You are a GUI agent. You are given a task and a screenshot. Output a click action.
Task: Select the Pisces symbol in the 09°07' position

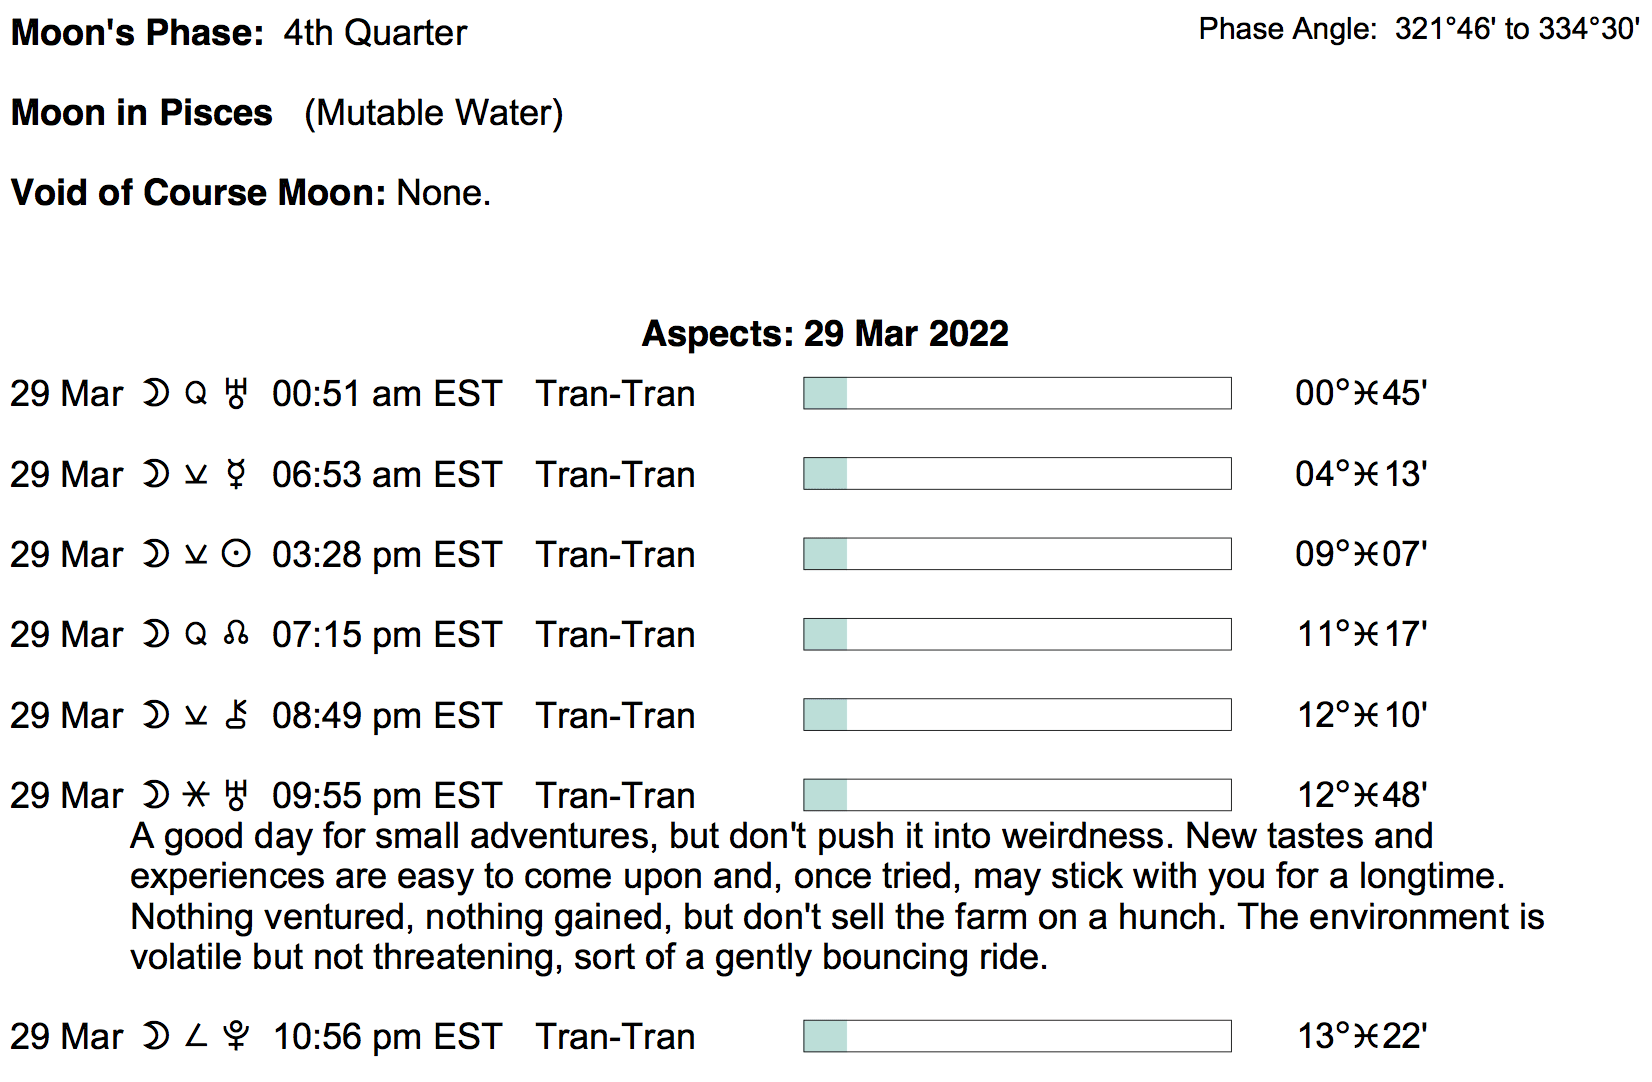tap(1366, 554)
